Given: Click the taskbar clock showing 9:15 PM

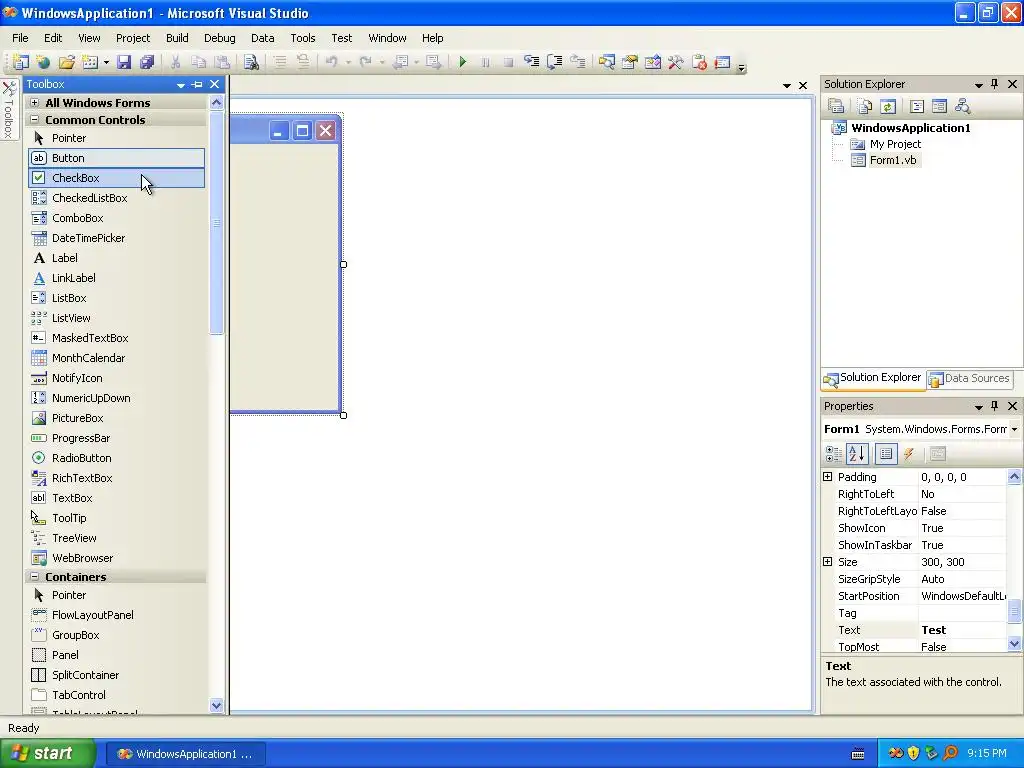Looking at the screenshot, I should click(x=987, y=754).
